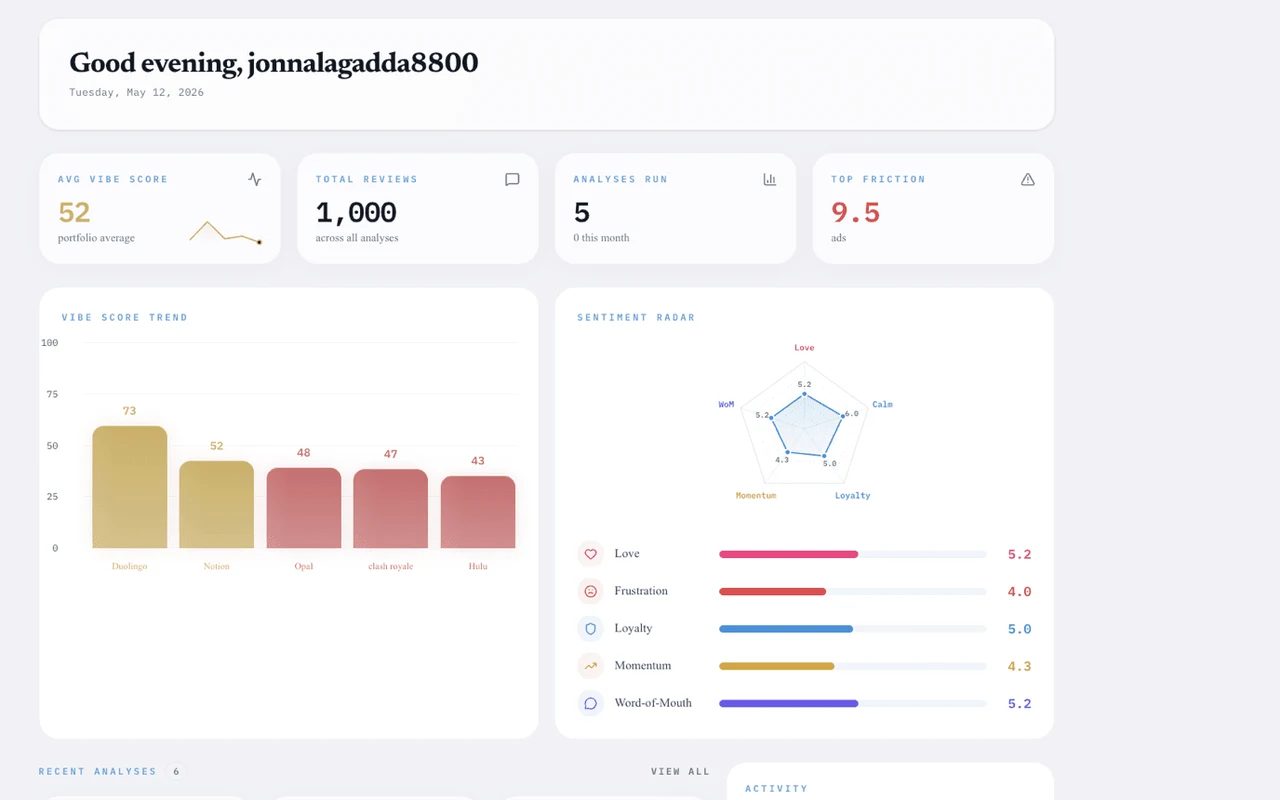Click the Recent Analyses heading
Image resolution: width=1280 pixels, height=800 pixels.
point(98,772)
